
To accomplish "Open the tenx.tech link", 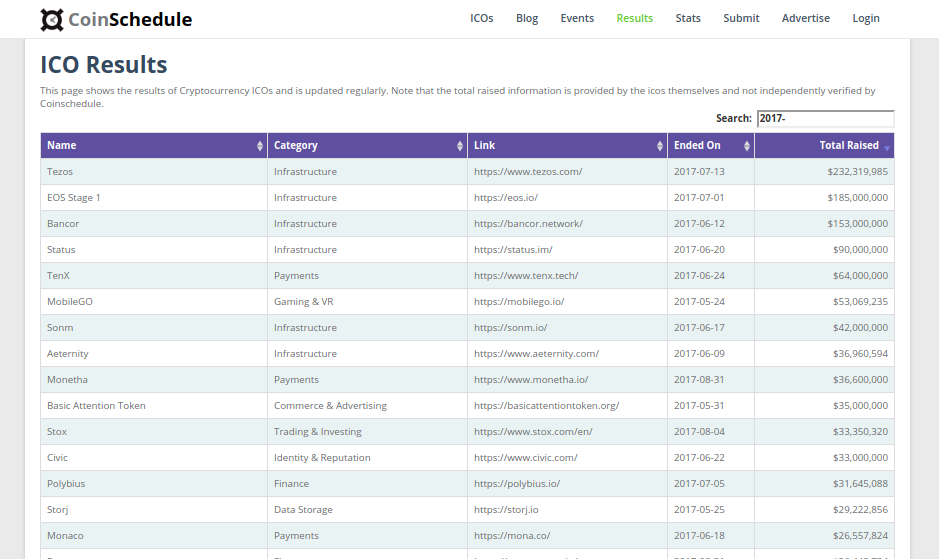I will (x=526, y=276).
